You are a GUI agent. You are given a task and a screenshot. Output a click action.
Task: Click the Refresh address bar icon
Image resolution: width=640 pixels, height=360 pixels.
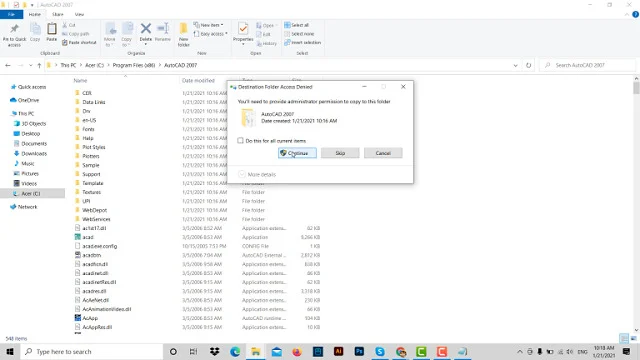click(x=529, y=65)
